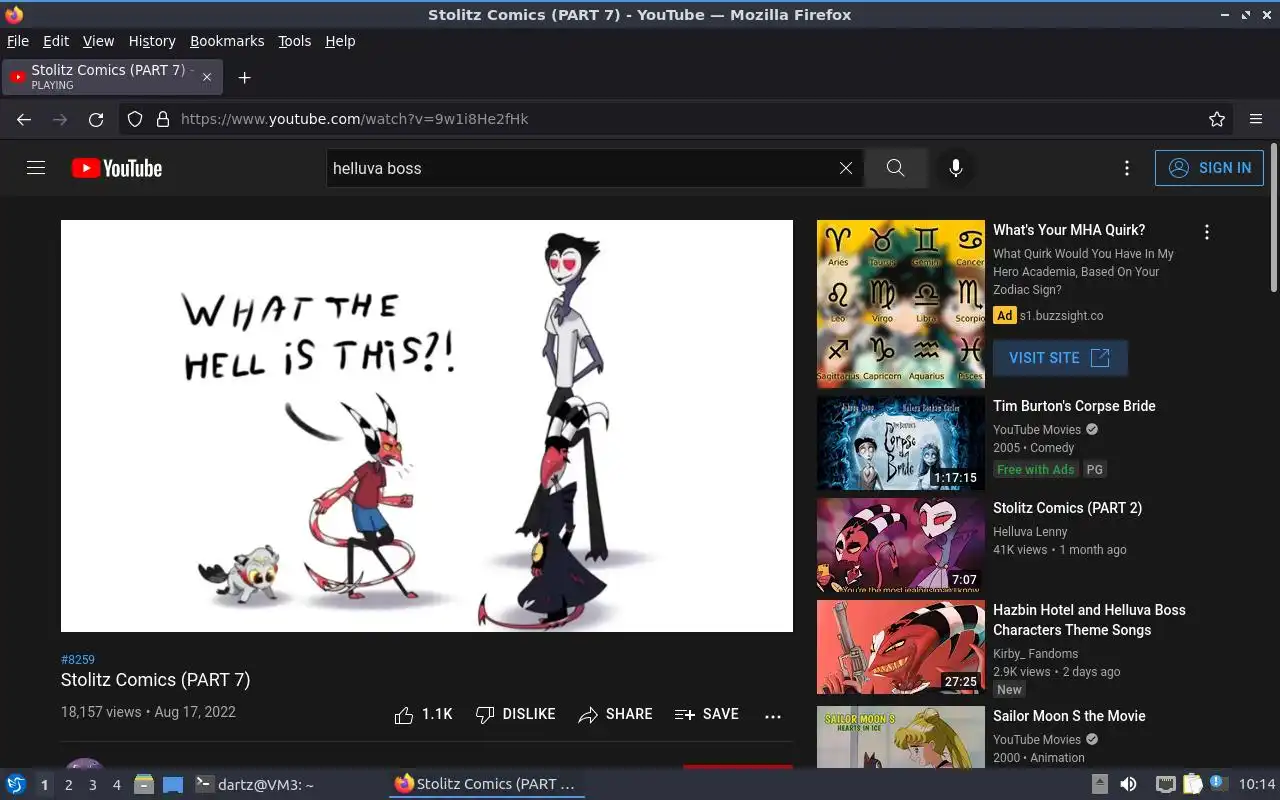The width and height of the screenshot is (1280, 800).
Task: Open the YouTube hamburger guide menu
Action: 36,168
